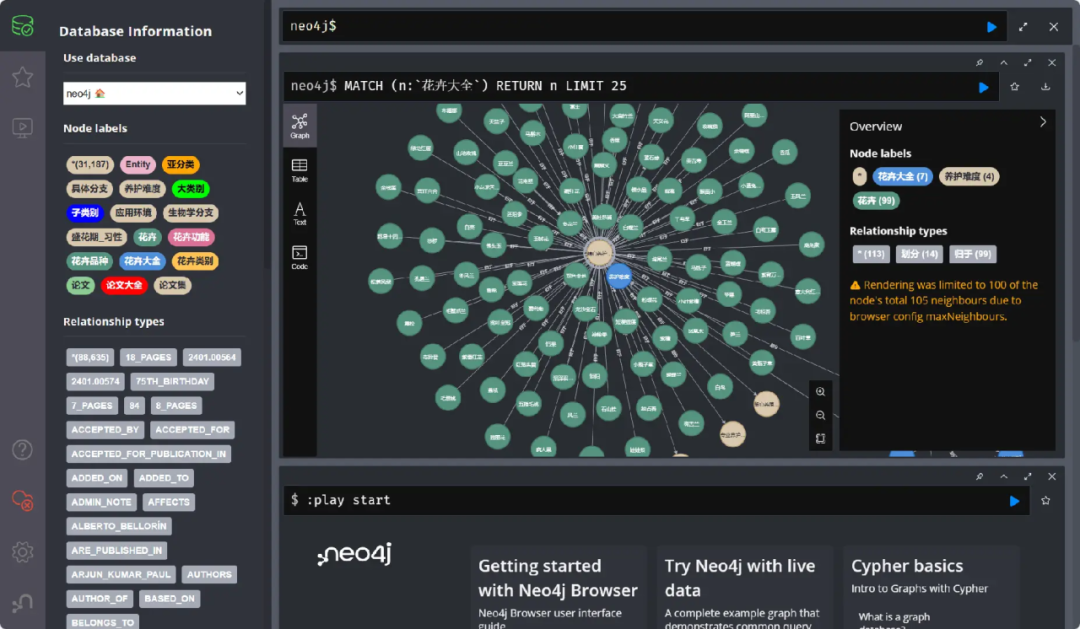1080x629 pixels.
Task: Select 养护难度 (4) in Overview
Action: (968, 177)
